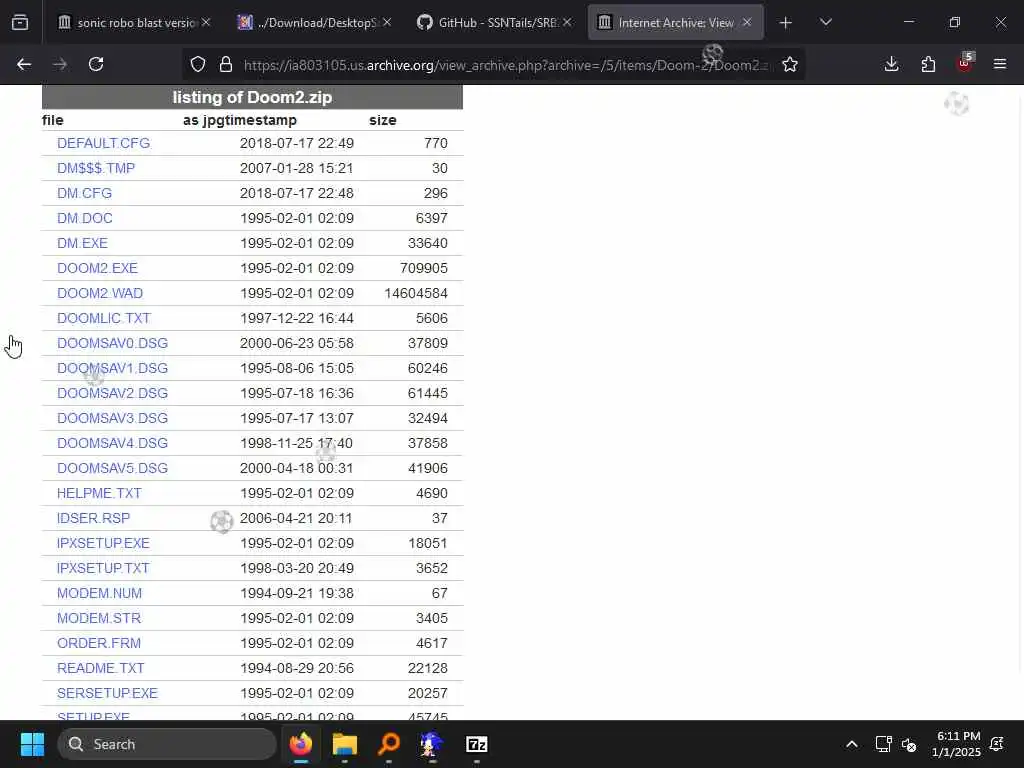
Task: Click the DOOMSAV1.DSG link
Action: [112, 368]
